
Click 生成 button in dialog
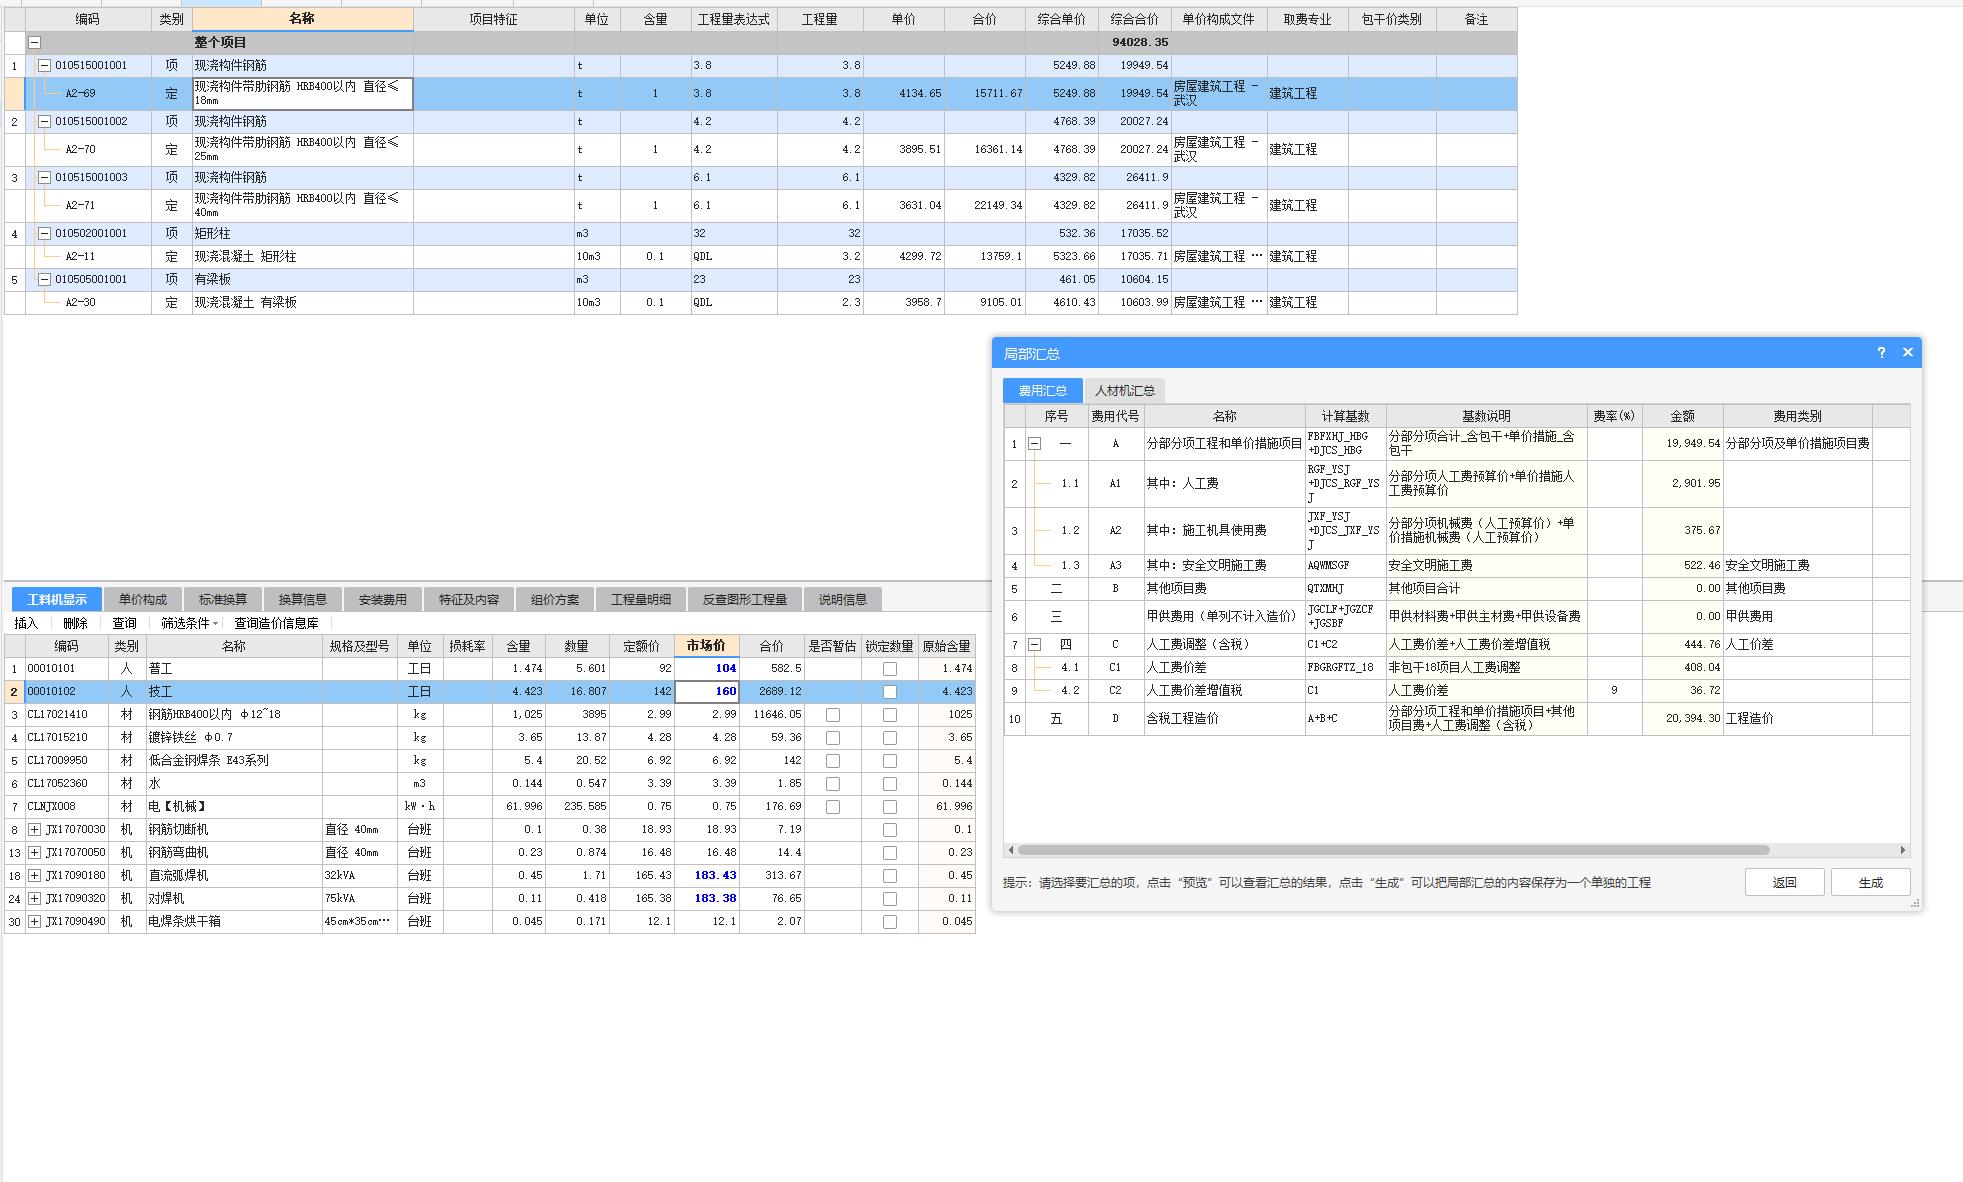coord(1871,882)
